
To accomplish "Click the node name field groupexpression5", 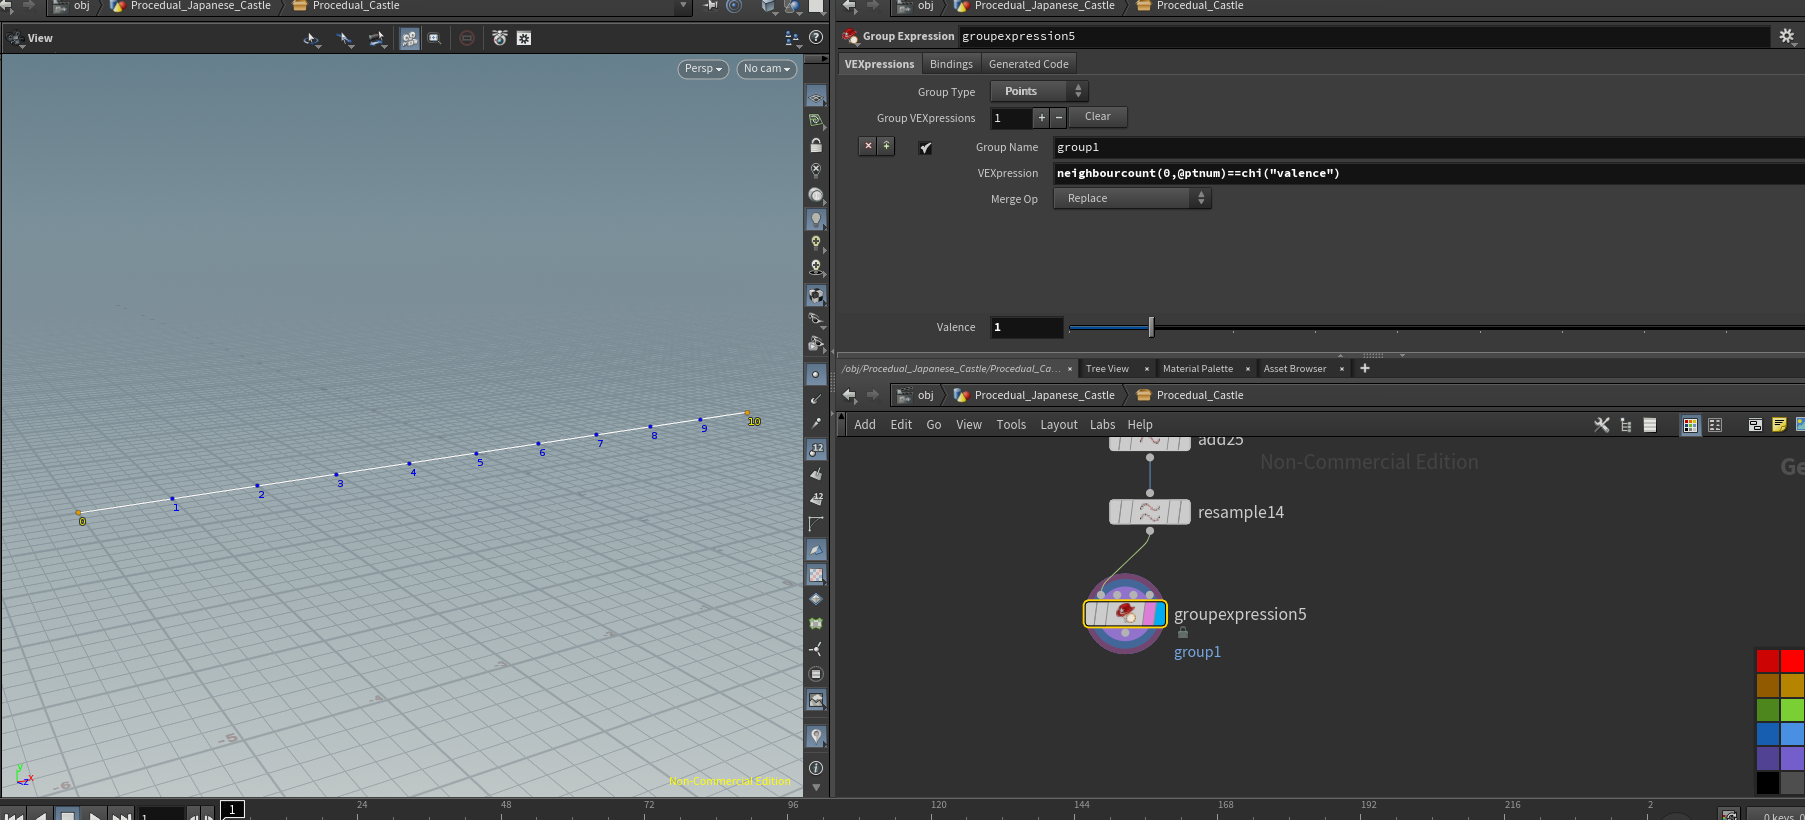I will [x=1364, y=36].
